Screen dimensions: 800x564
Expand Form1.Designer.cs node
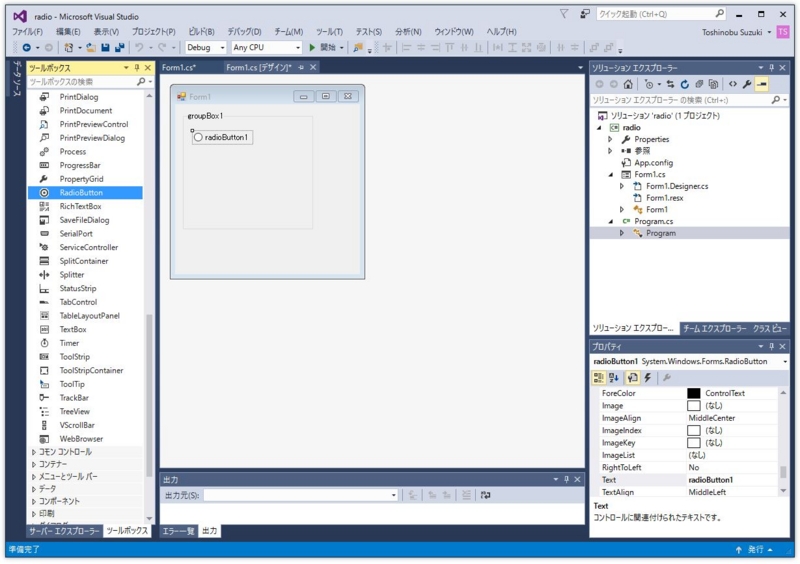coord(621,186)
